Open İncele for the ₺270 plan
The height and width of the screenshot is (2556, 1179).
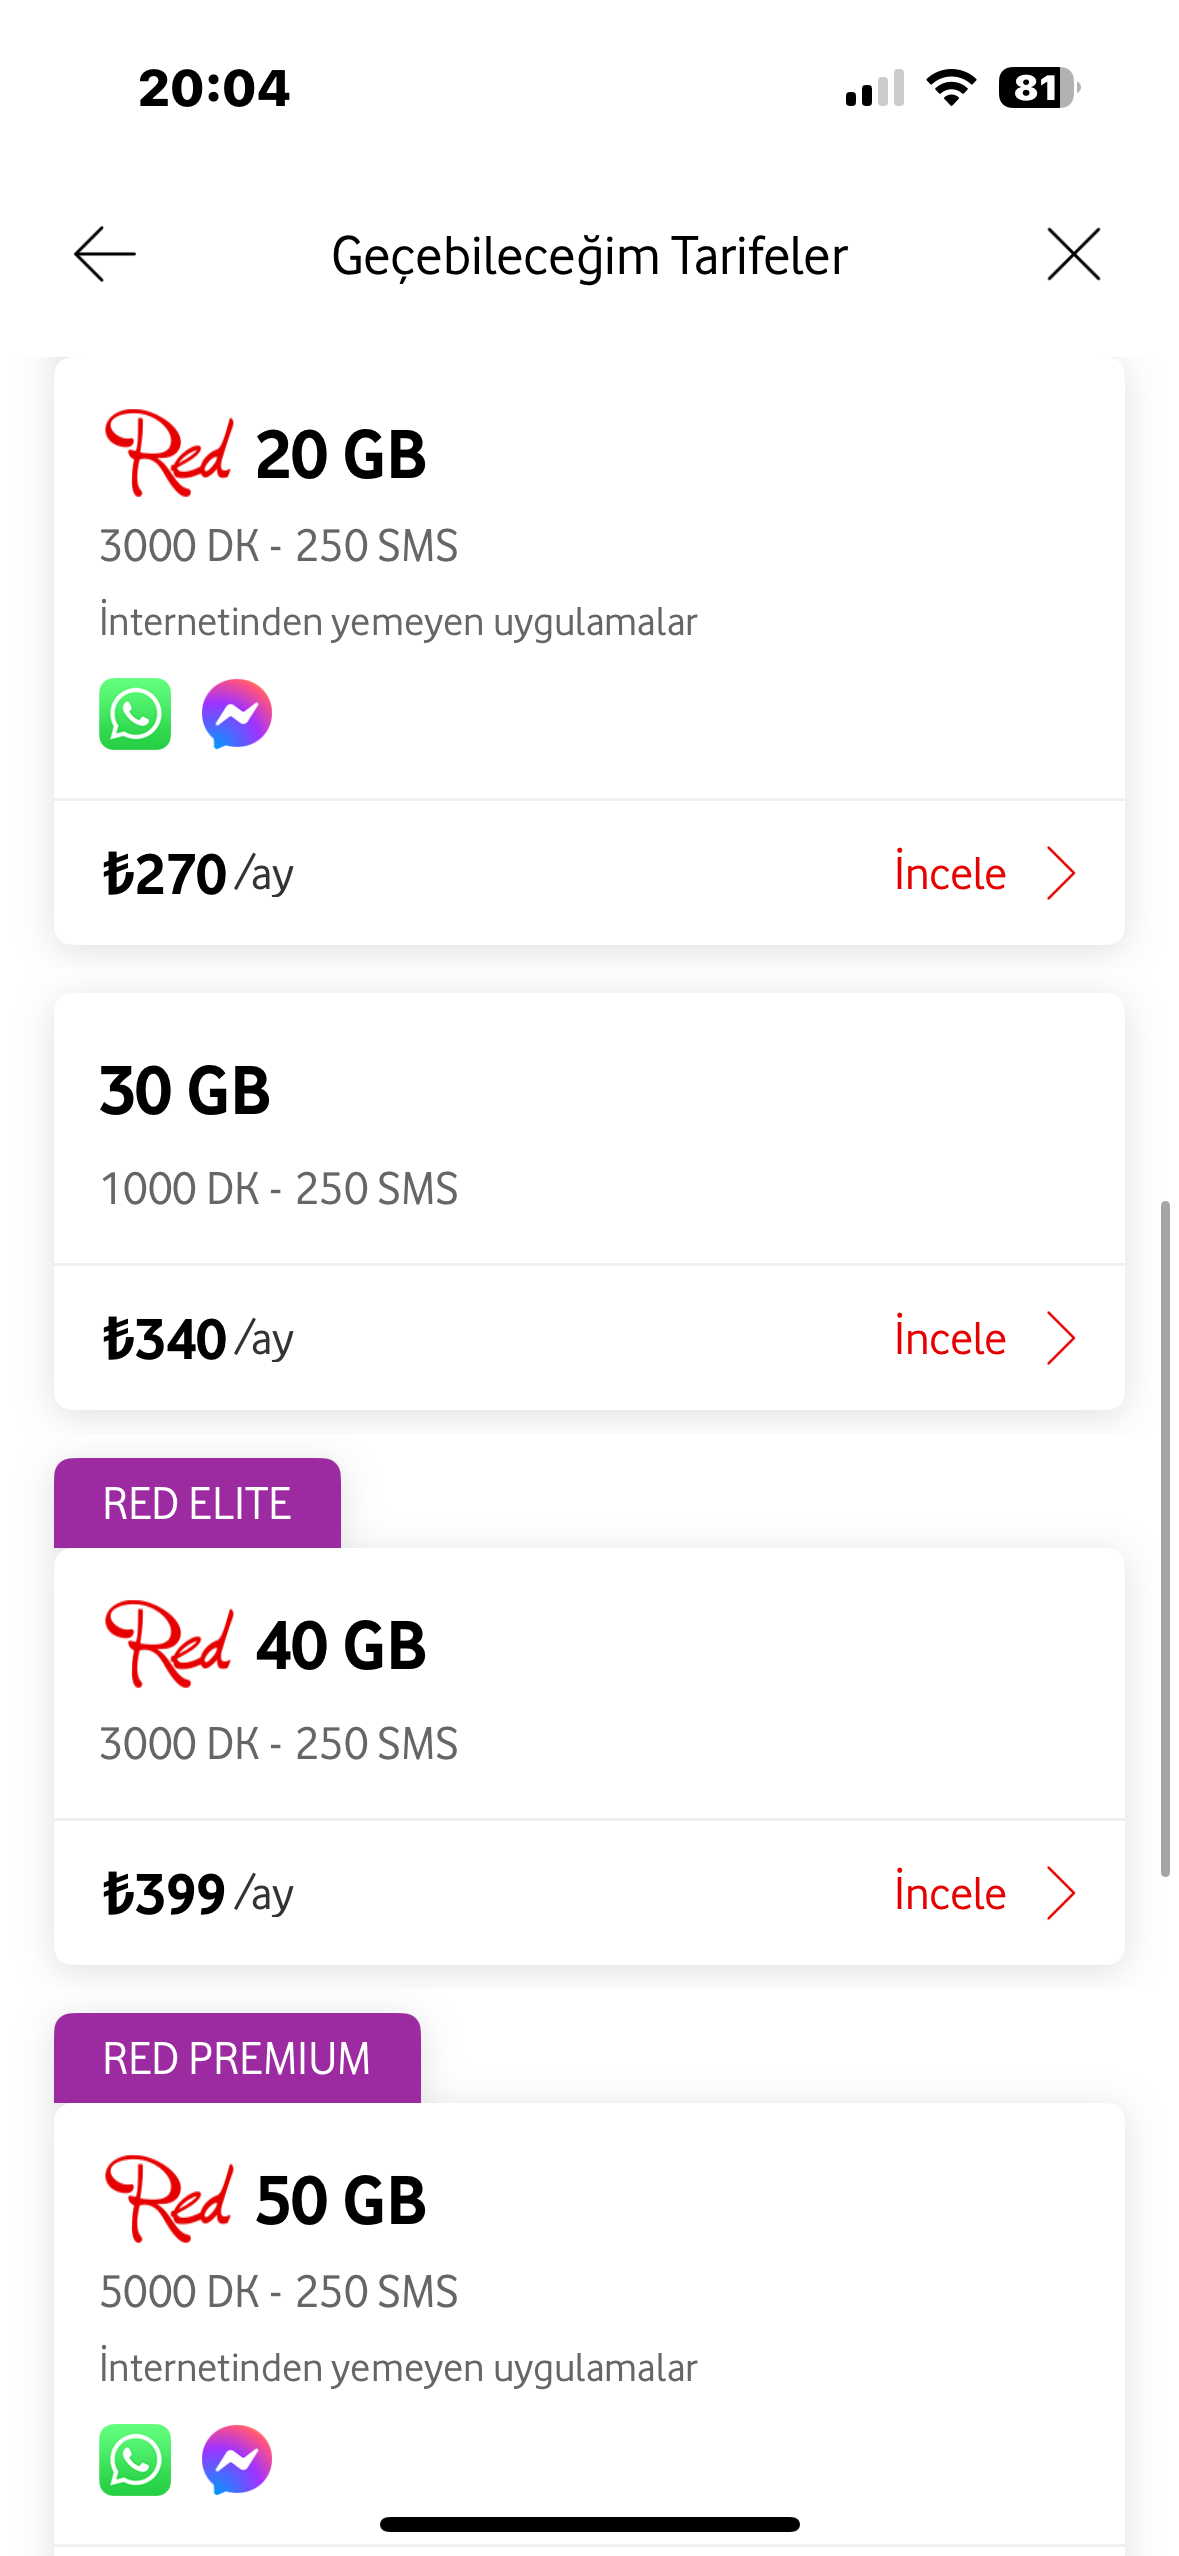(950, 873)
